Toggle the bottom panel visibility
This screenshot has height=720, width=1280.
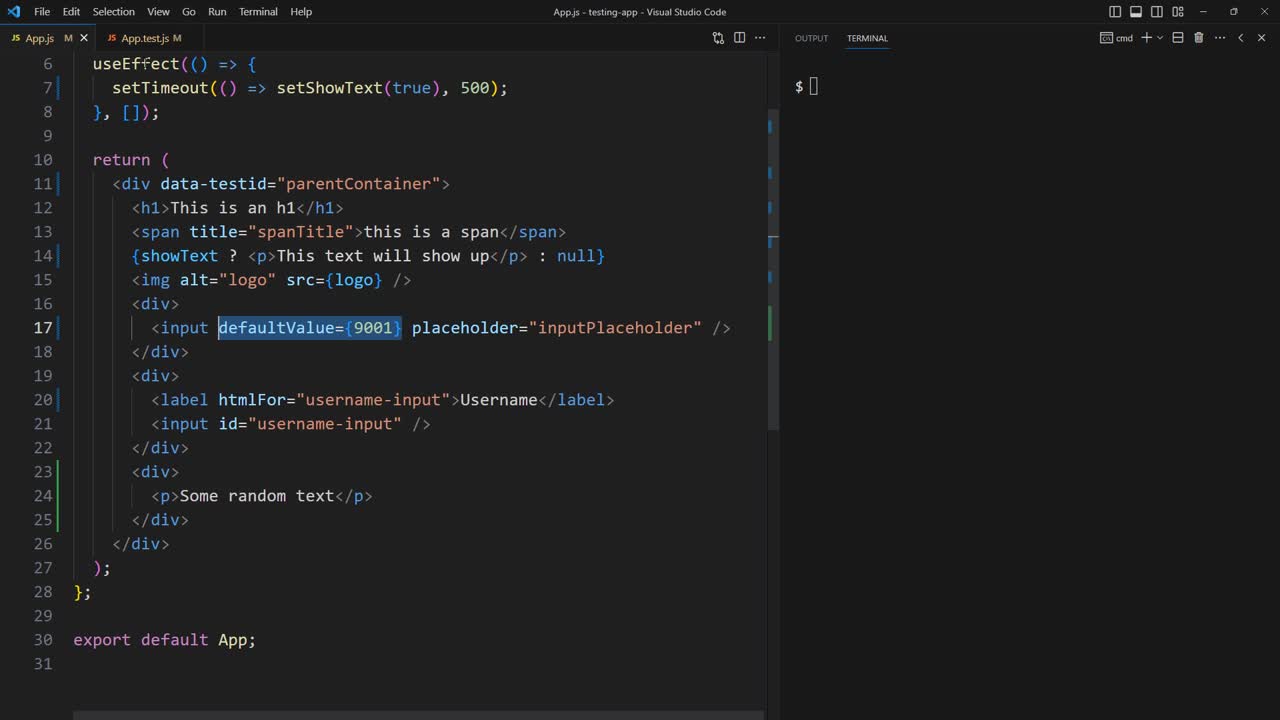point(1136,12)
